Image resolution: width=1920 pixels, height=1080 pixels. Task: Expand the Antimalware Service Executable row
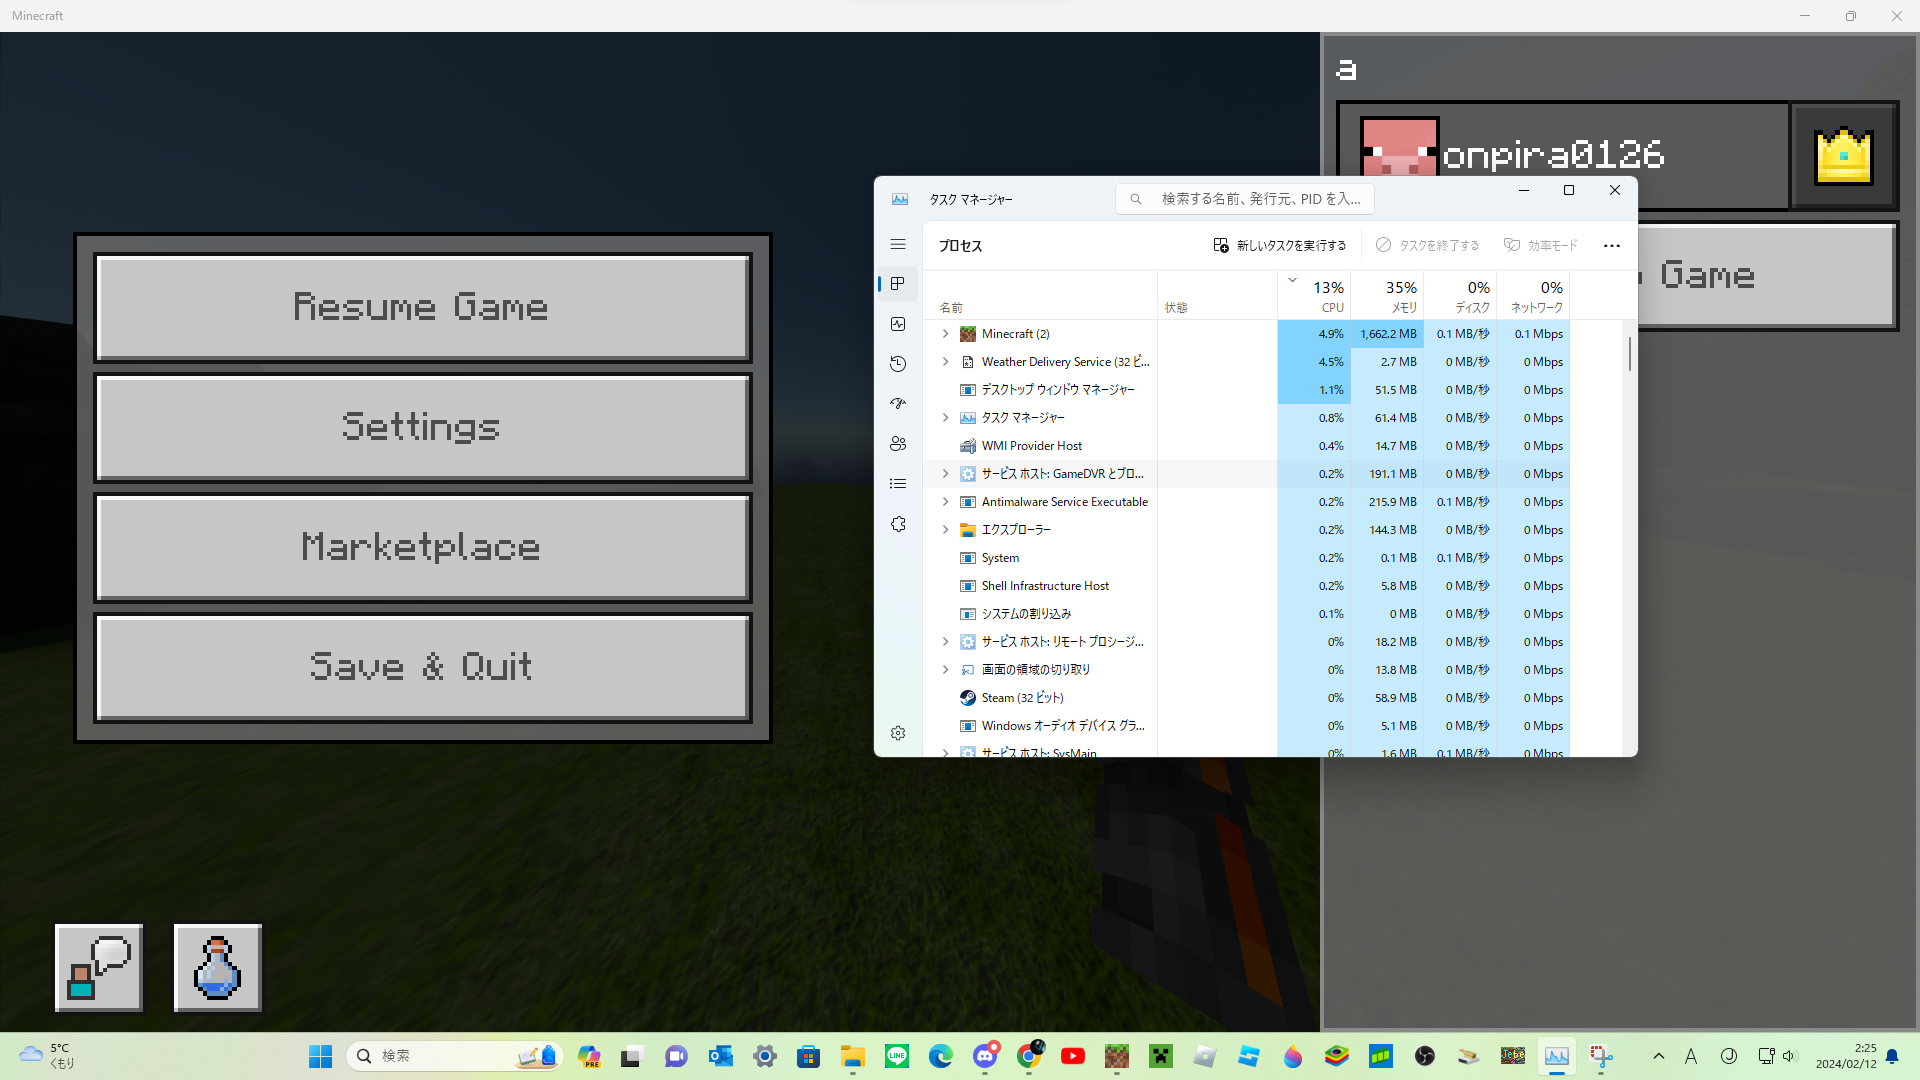coord(945,502)
